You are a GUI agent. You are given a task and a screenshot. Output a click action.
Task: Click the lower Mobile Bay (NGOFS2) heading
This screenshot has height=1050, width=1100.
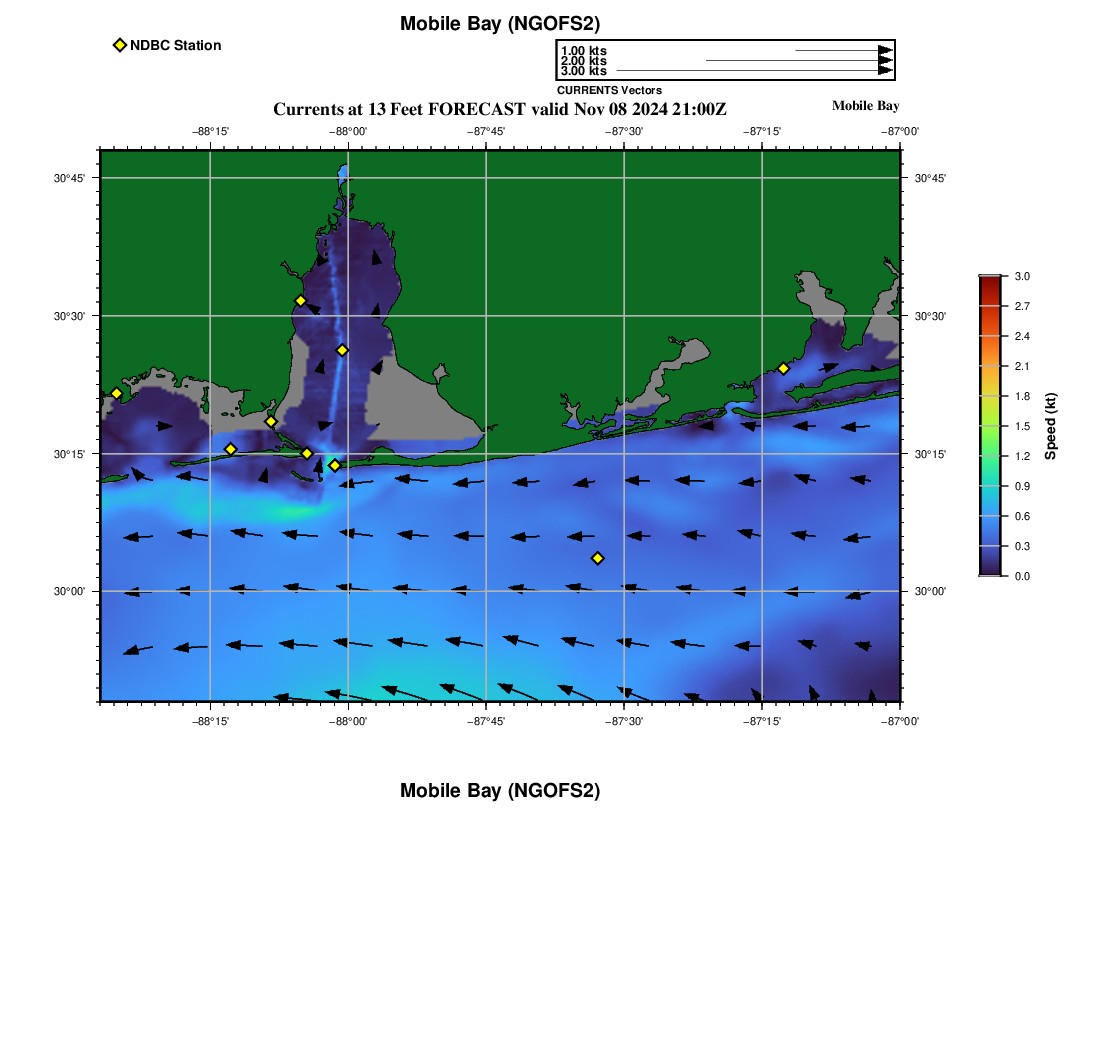tap(500, 791)
